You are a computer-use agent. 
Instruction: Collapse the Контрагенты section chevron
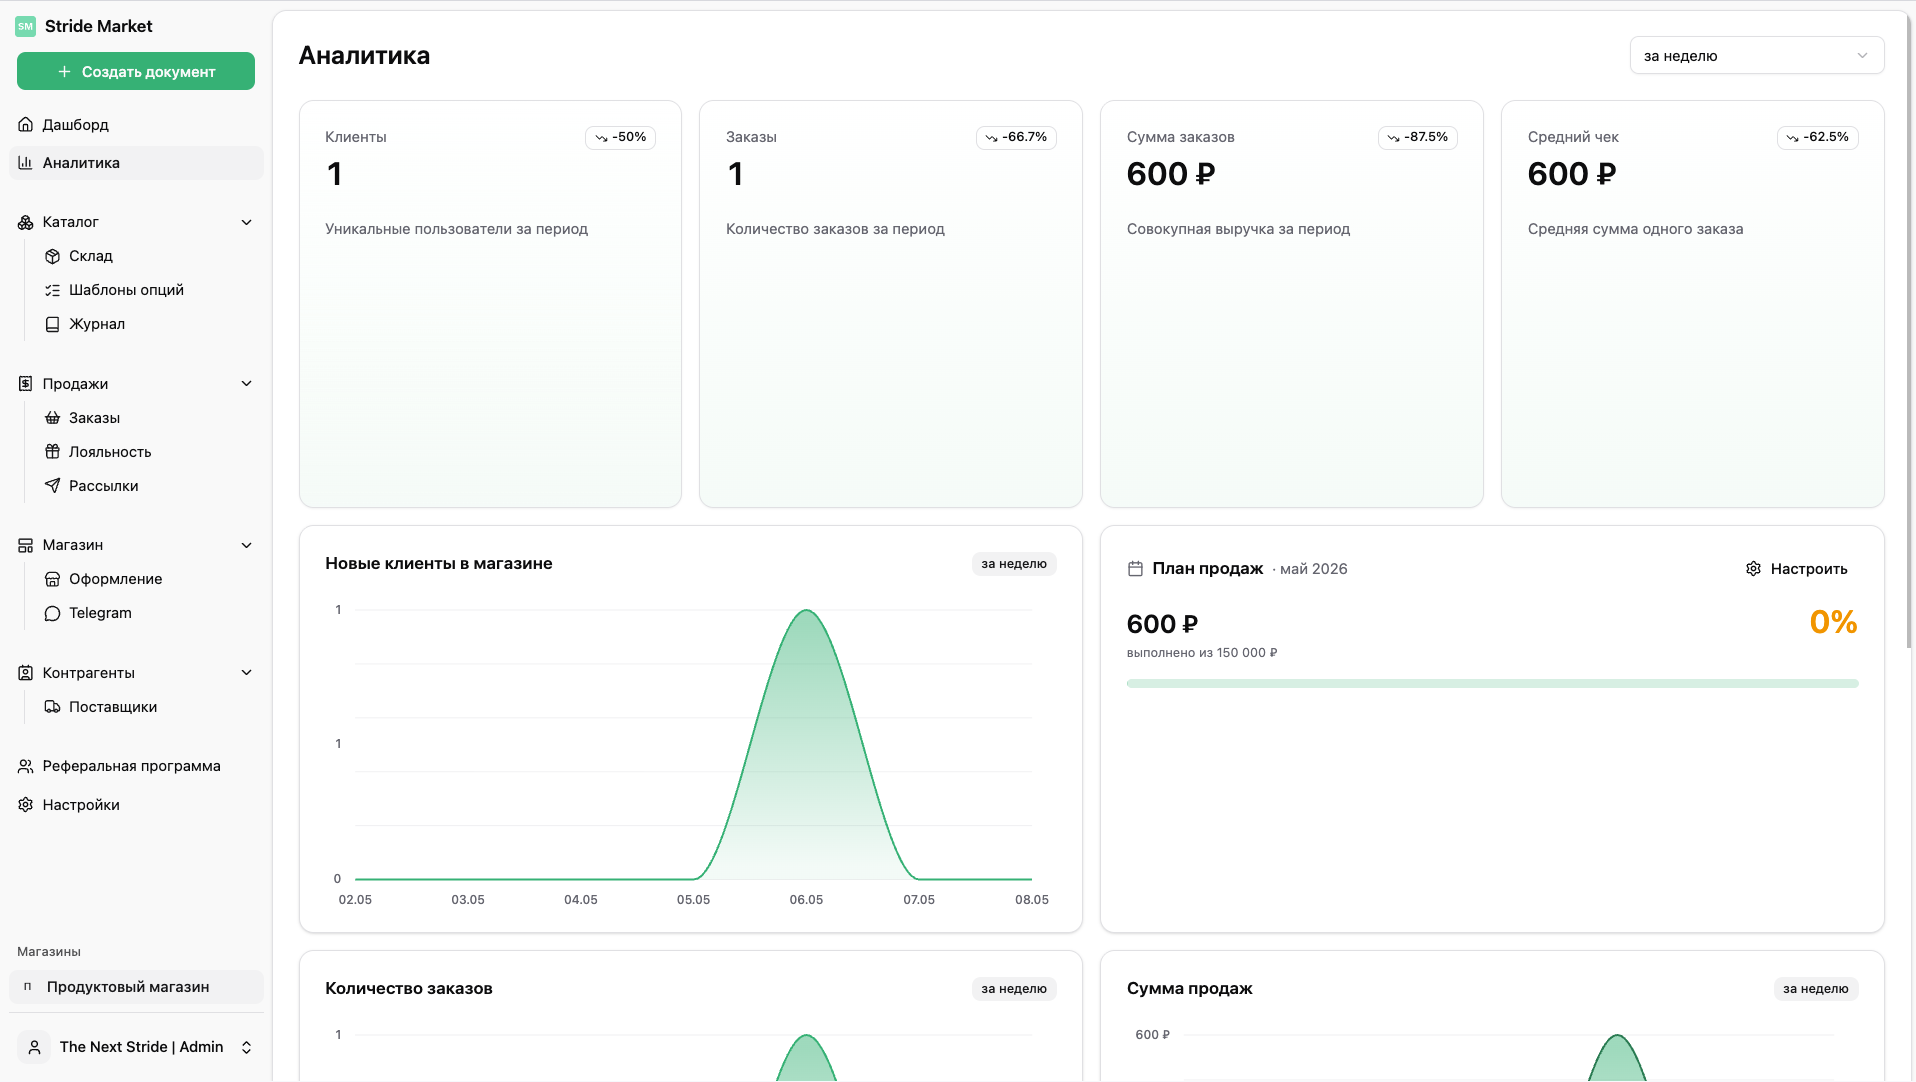(x=246, y=673)
